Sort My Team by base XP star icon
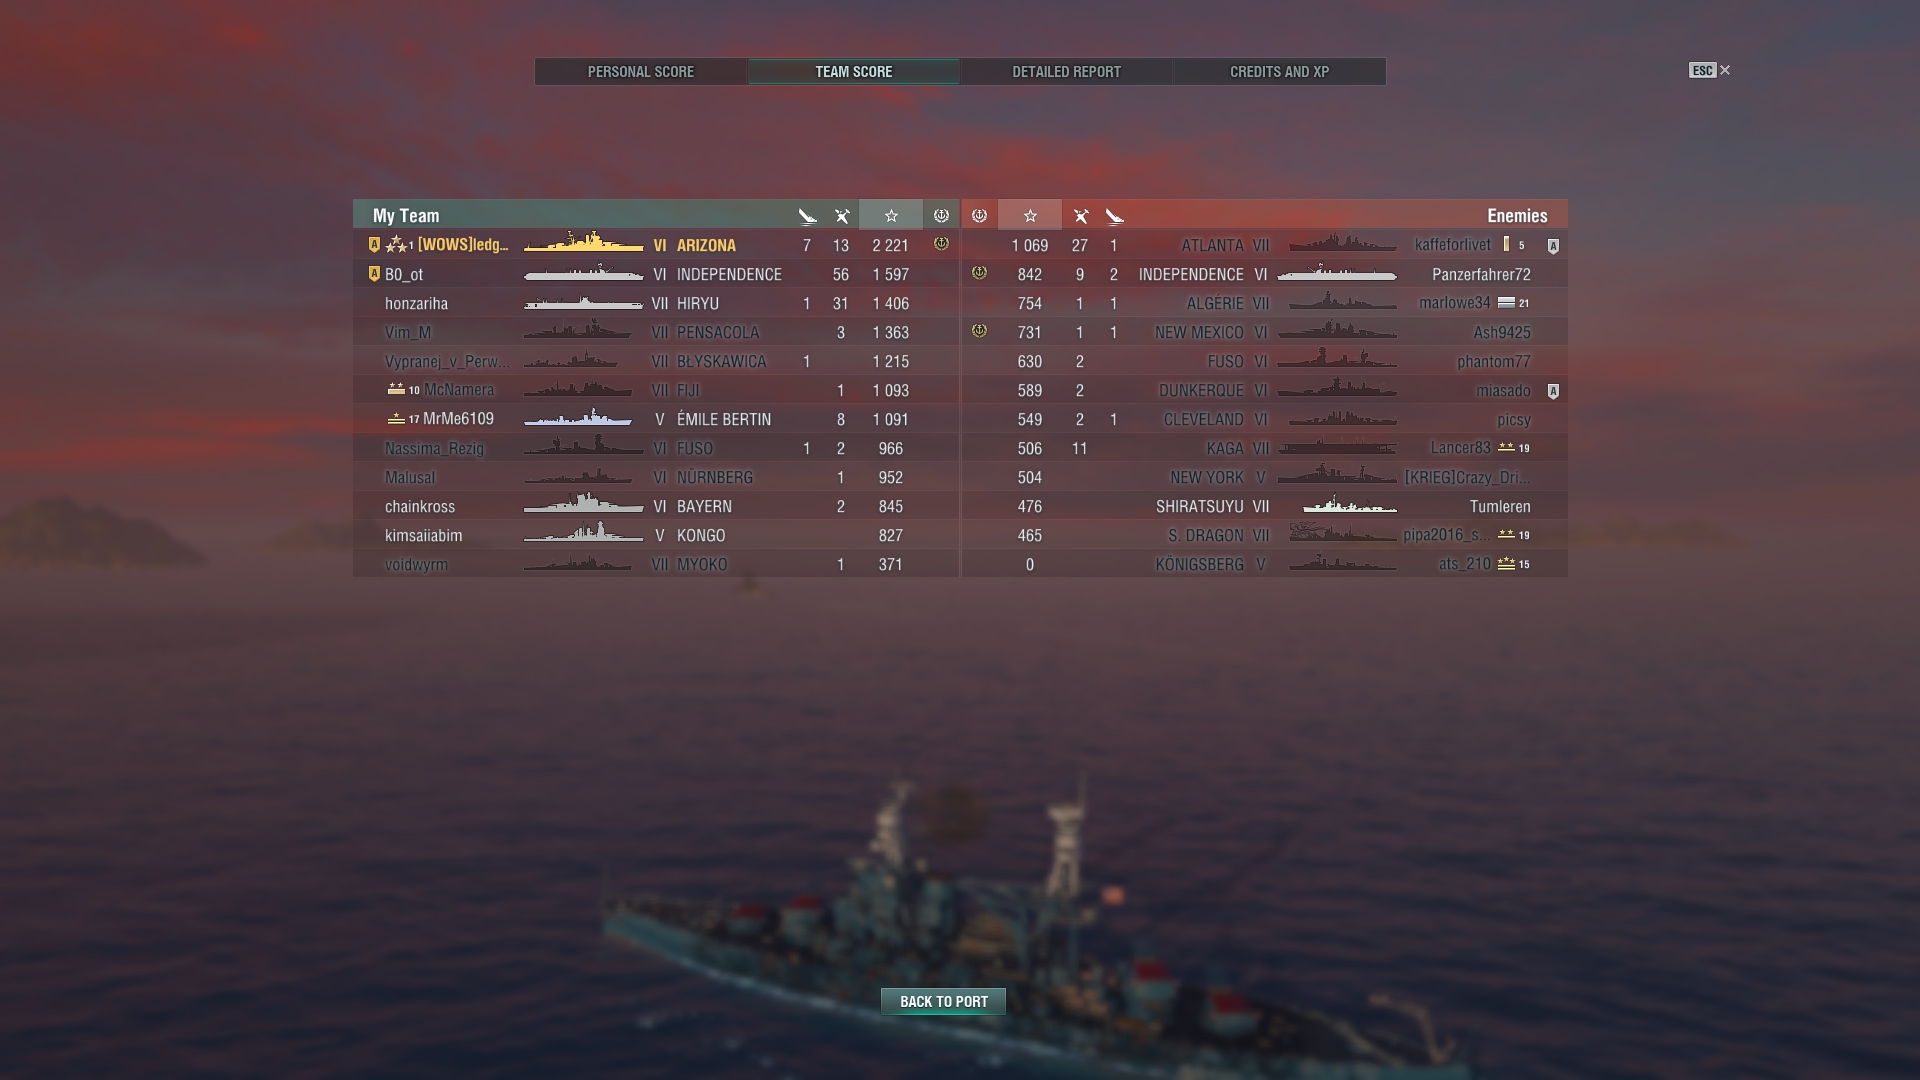Viewport: 1920px width, 1080px height. (891, 216)
